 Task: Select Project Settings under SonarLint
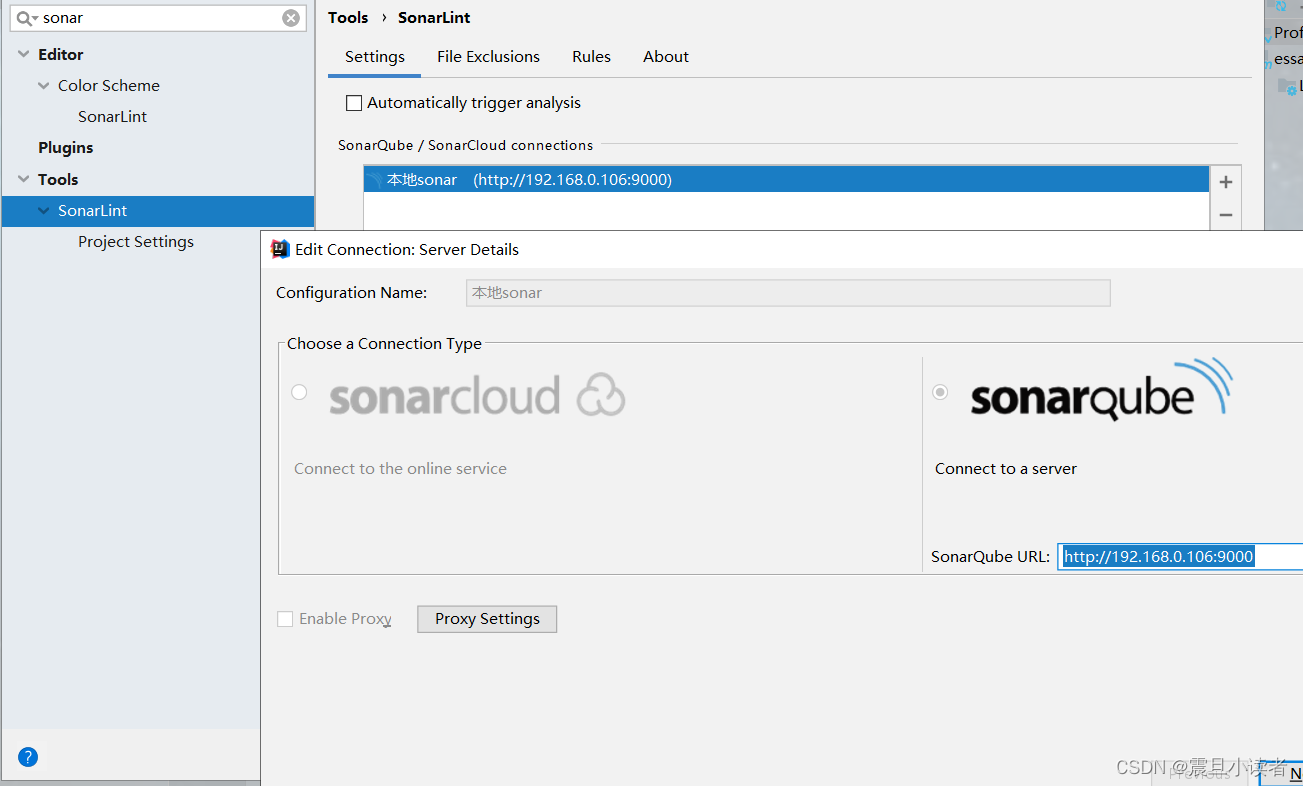135,241
